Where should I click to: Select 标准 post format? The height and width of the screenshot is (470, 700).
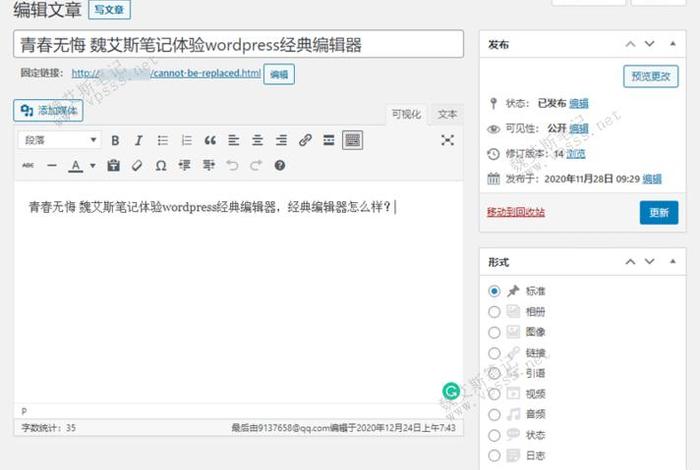coord(494,291)
